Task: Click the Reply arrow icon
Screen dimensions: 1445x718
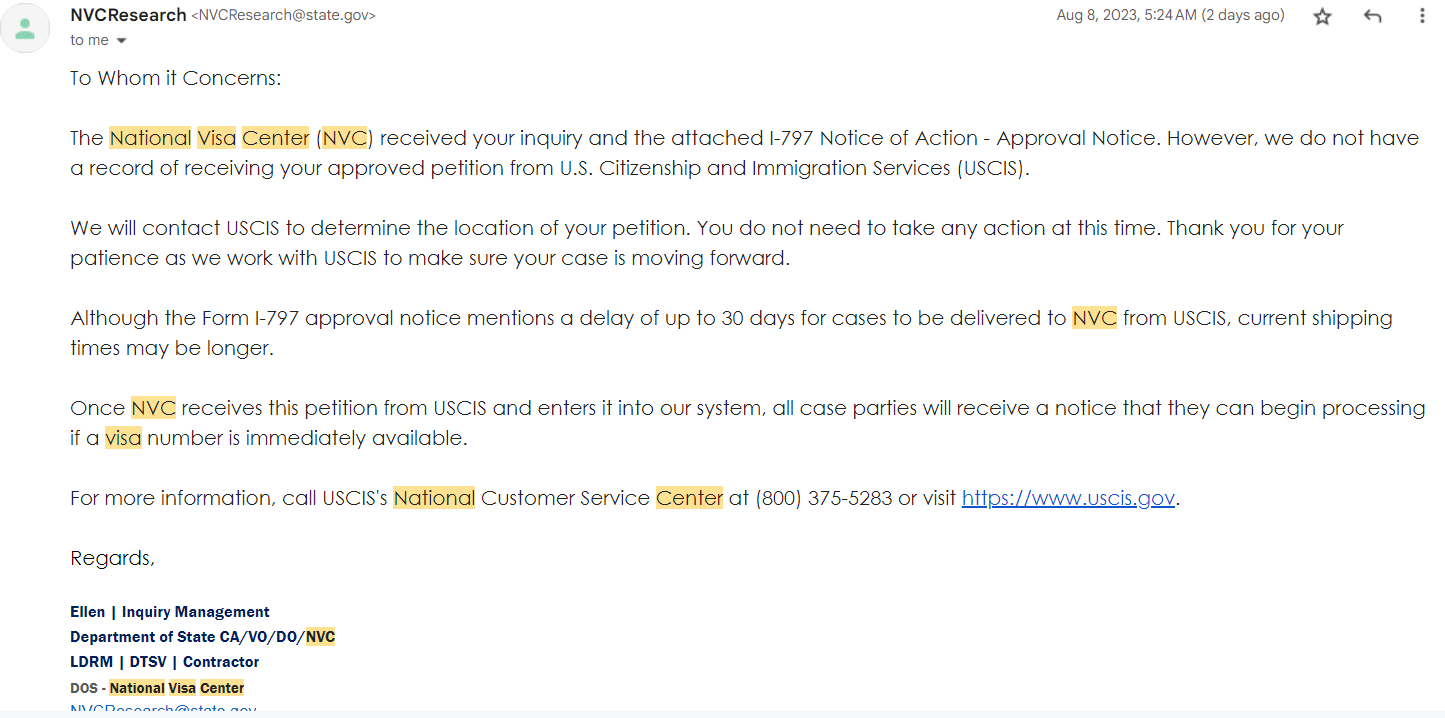Action: coord(1372,16)
